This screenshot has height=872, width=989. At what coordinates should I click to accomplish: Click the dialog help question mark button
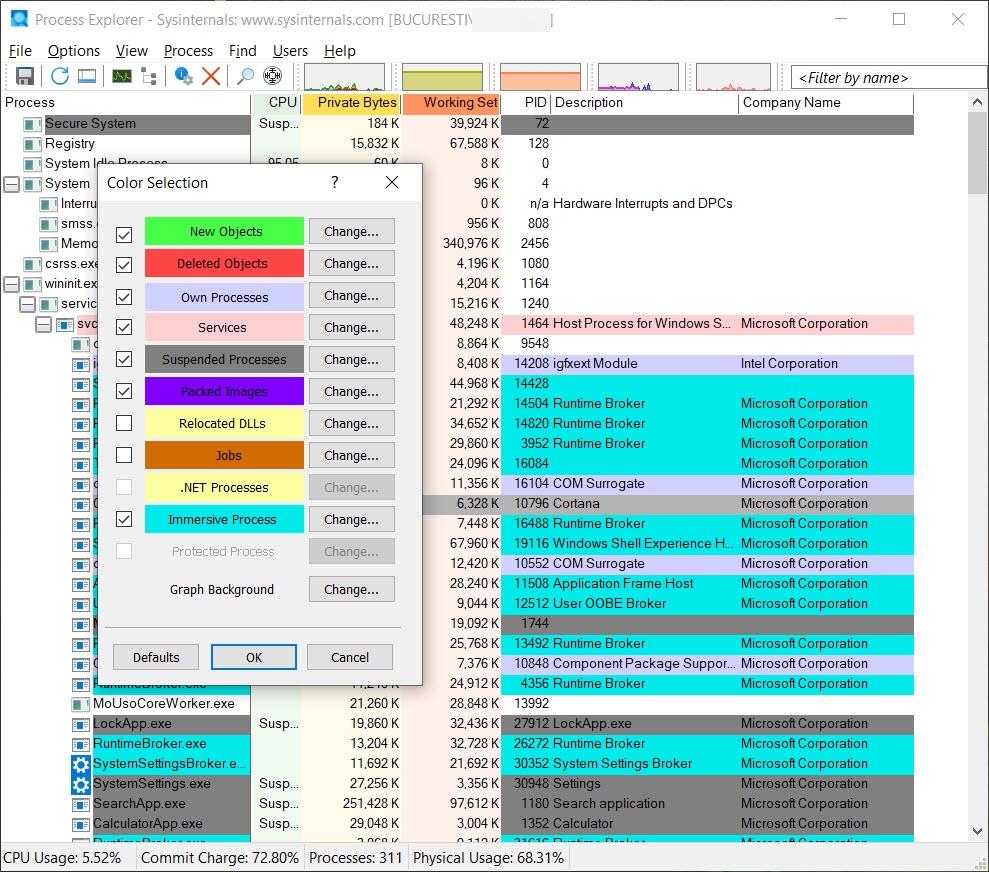(335, 182)
